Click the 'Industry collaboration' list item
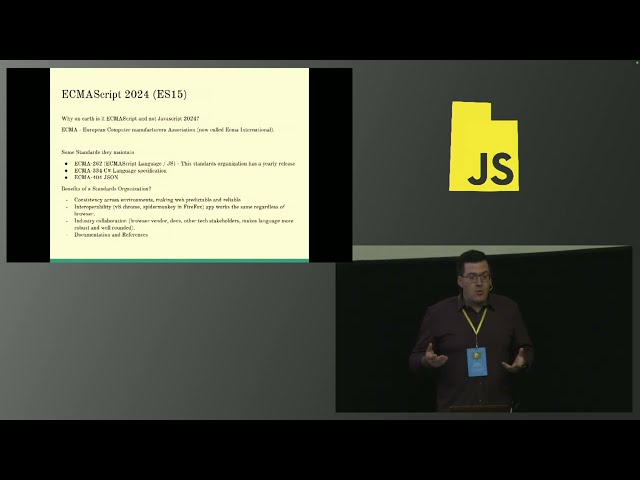The height and width of the screenshot is (480, 640). click(184, 224)
